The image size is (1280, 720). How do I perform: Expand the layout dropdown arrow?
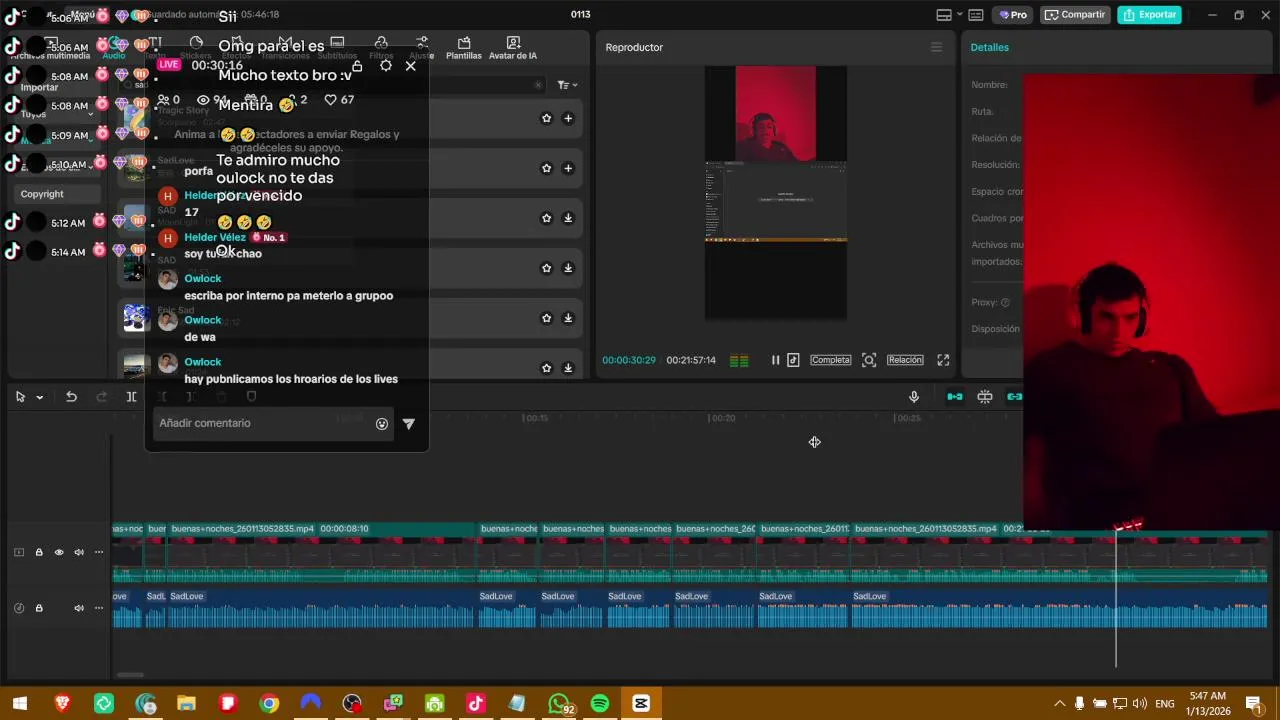(x=959, y=15)
